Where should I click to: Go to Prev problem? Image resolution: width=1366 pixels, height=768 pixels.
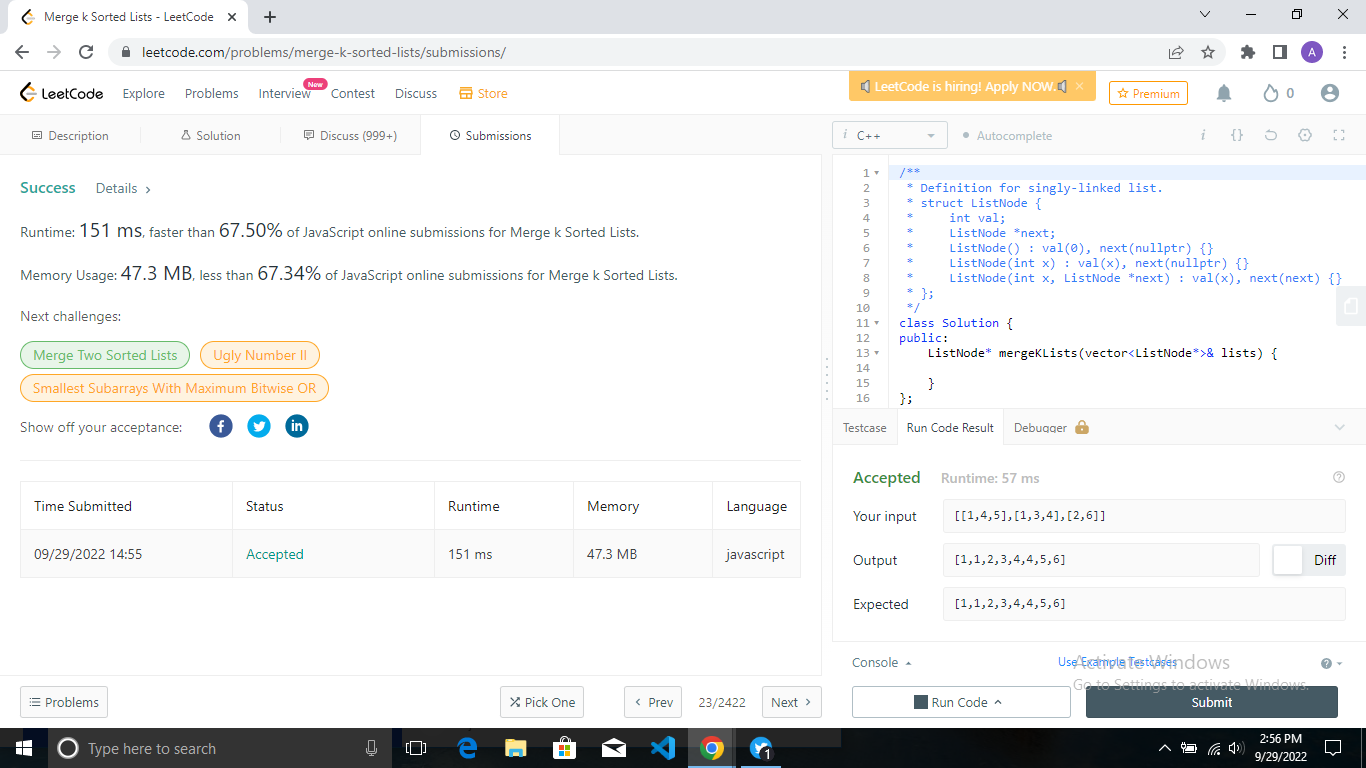coord(653,702)
